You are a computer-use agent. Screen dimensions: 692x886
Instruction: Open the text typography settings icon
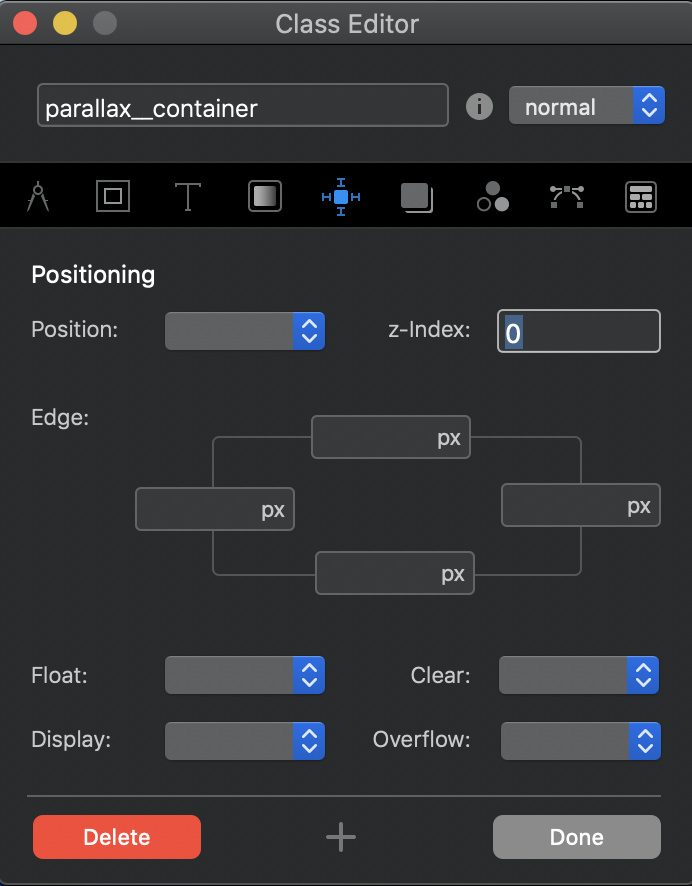188,197
